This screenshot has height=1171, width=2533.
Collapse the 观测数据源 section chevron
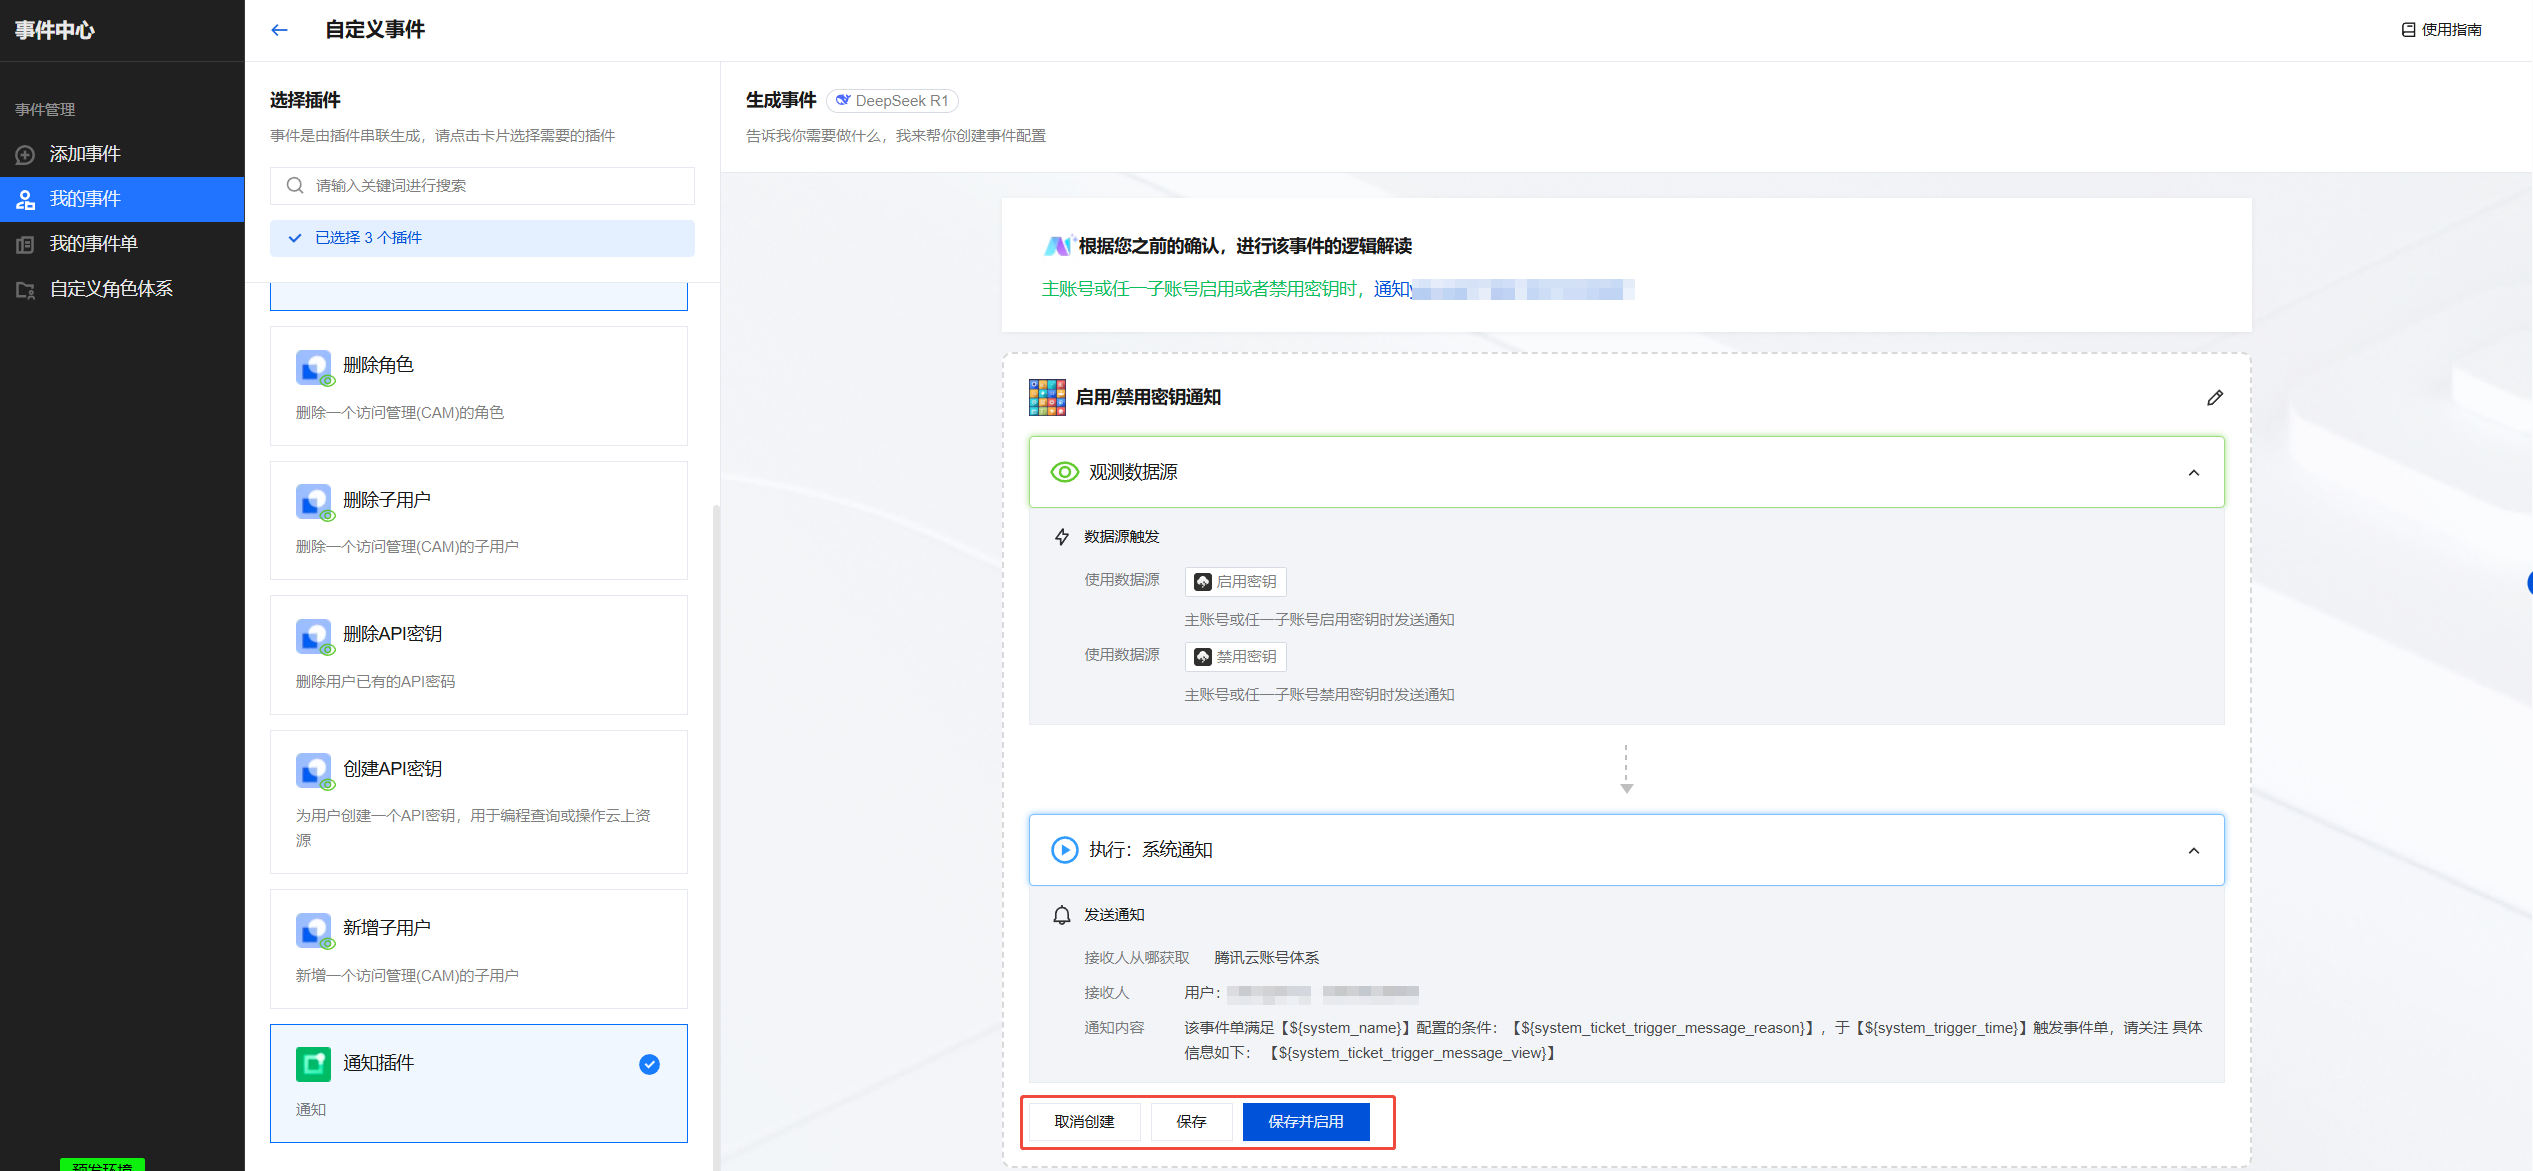click(2193, 473)
